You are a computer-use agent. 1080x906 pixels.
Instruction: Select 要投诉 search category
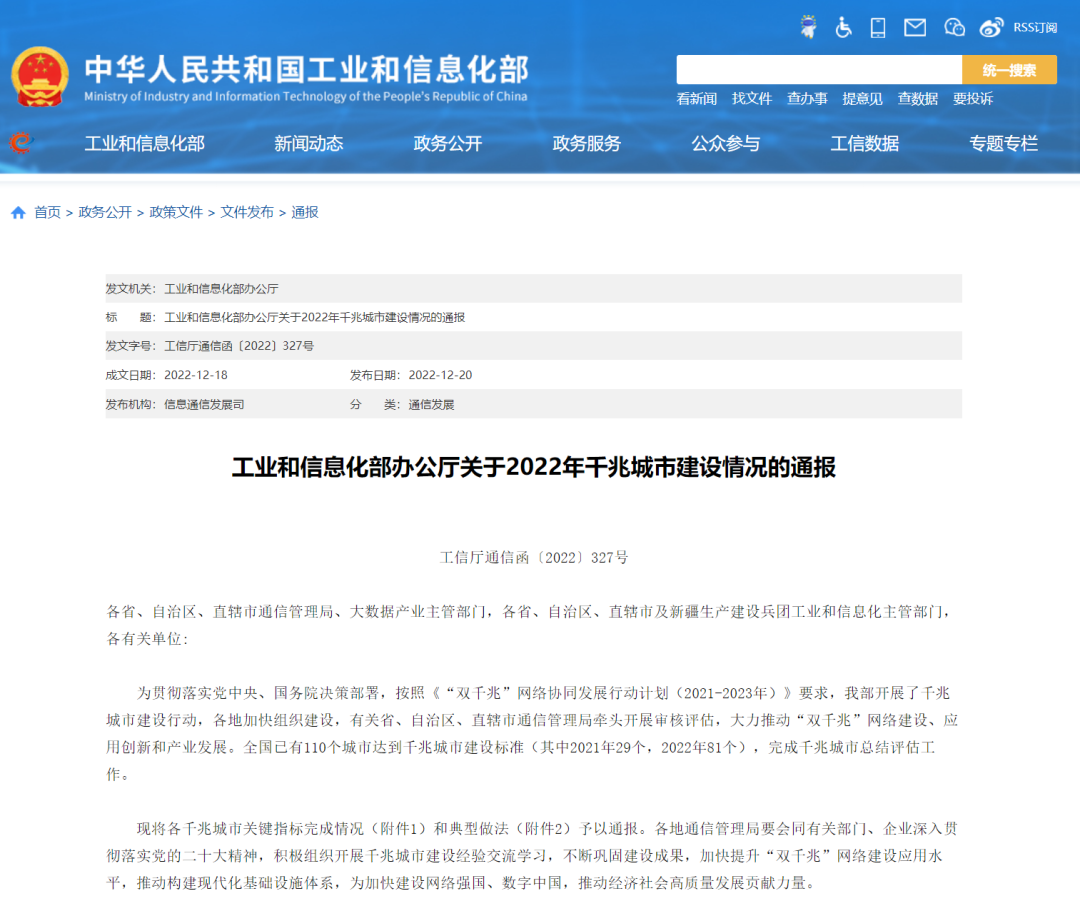coord(973,99)
